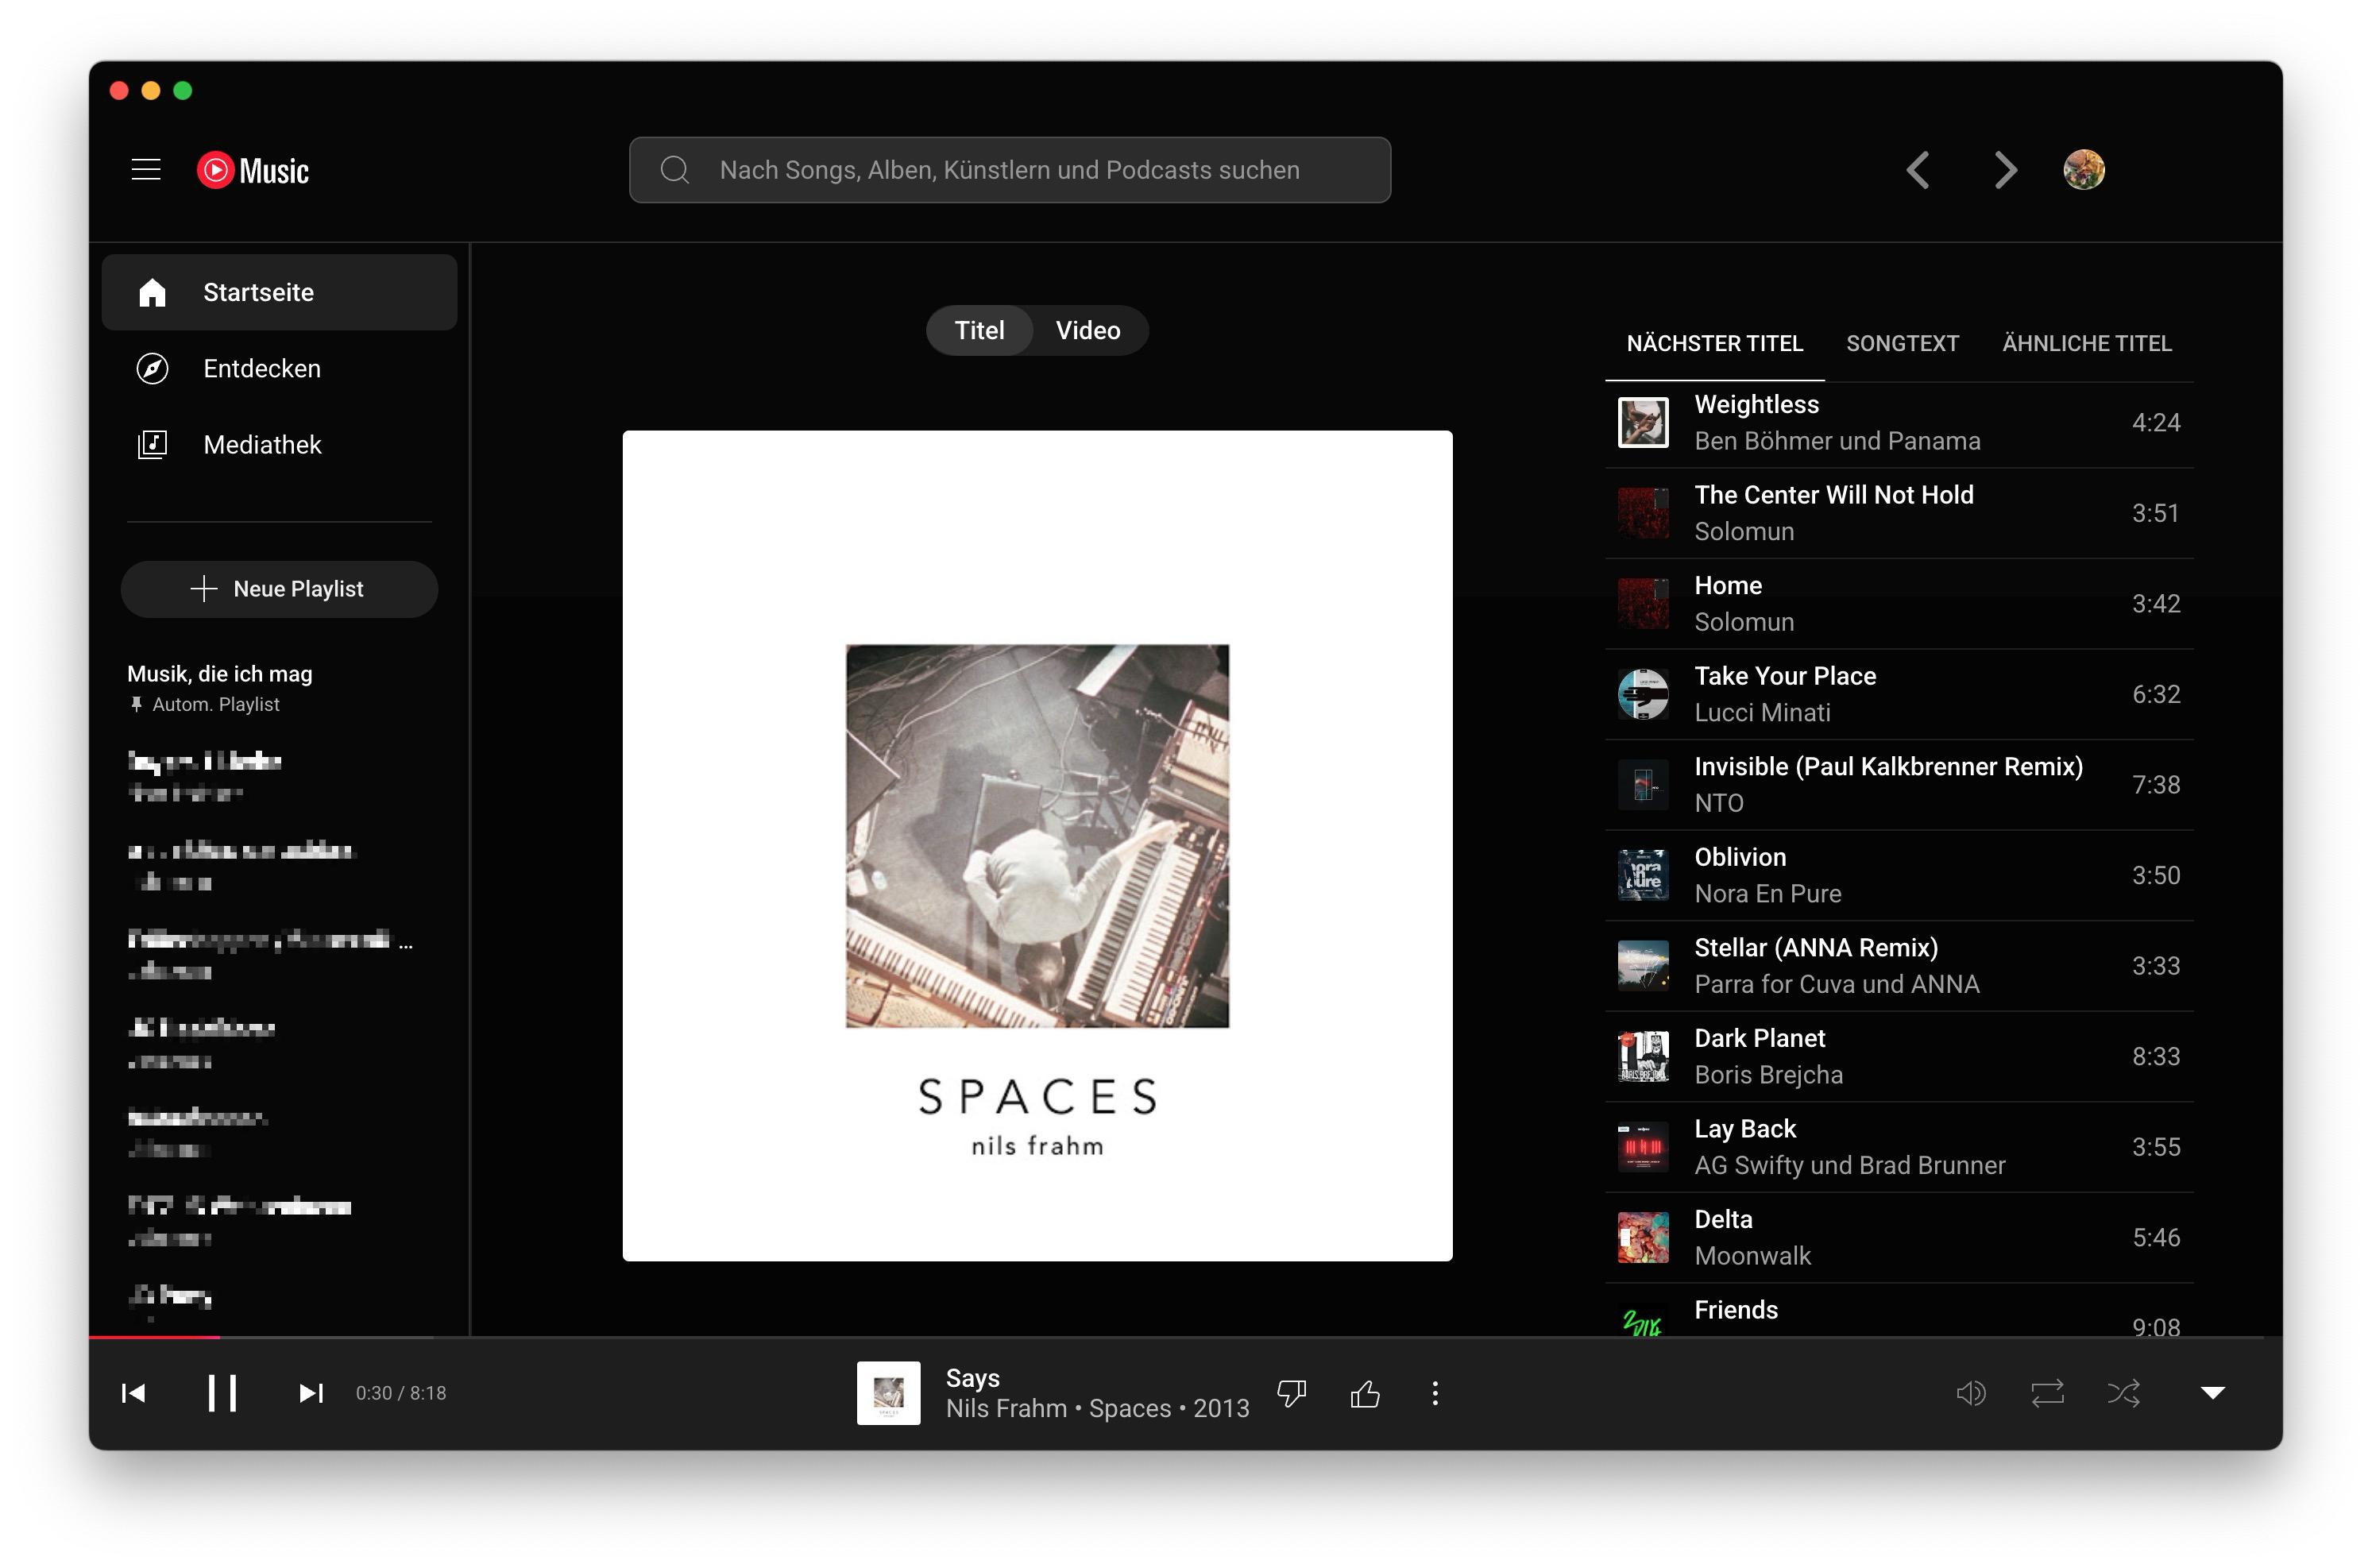2372x1568 pixels.
Task: Open the hamburger menu
Action: click(x=146, y=170)
